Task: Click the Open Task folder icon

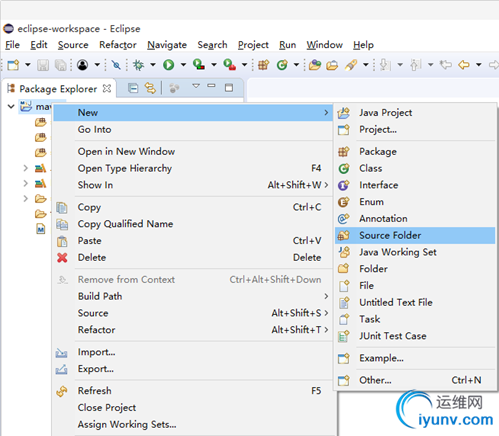Action: click(332, 65)
